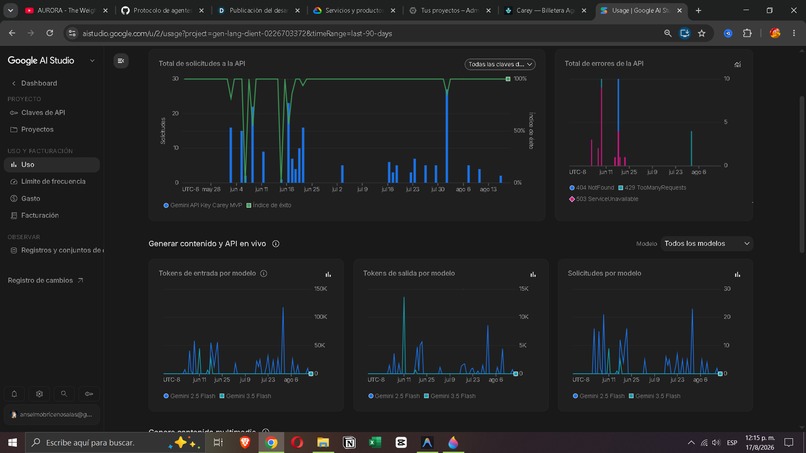The height and width of the screenshot is (453, 806).
Task: Toggle Gemini 2.5 Flash in input tokens legend
Action: pos(189,396)
